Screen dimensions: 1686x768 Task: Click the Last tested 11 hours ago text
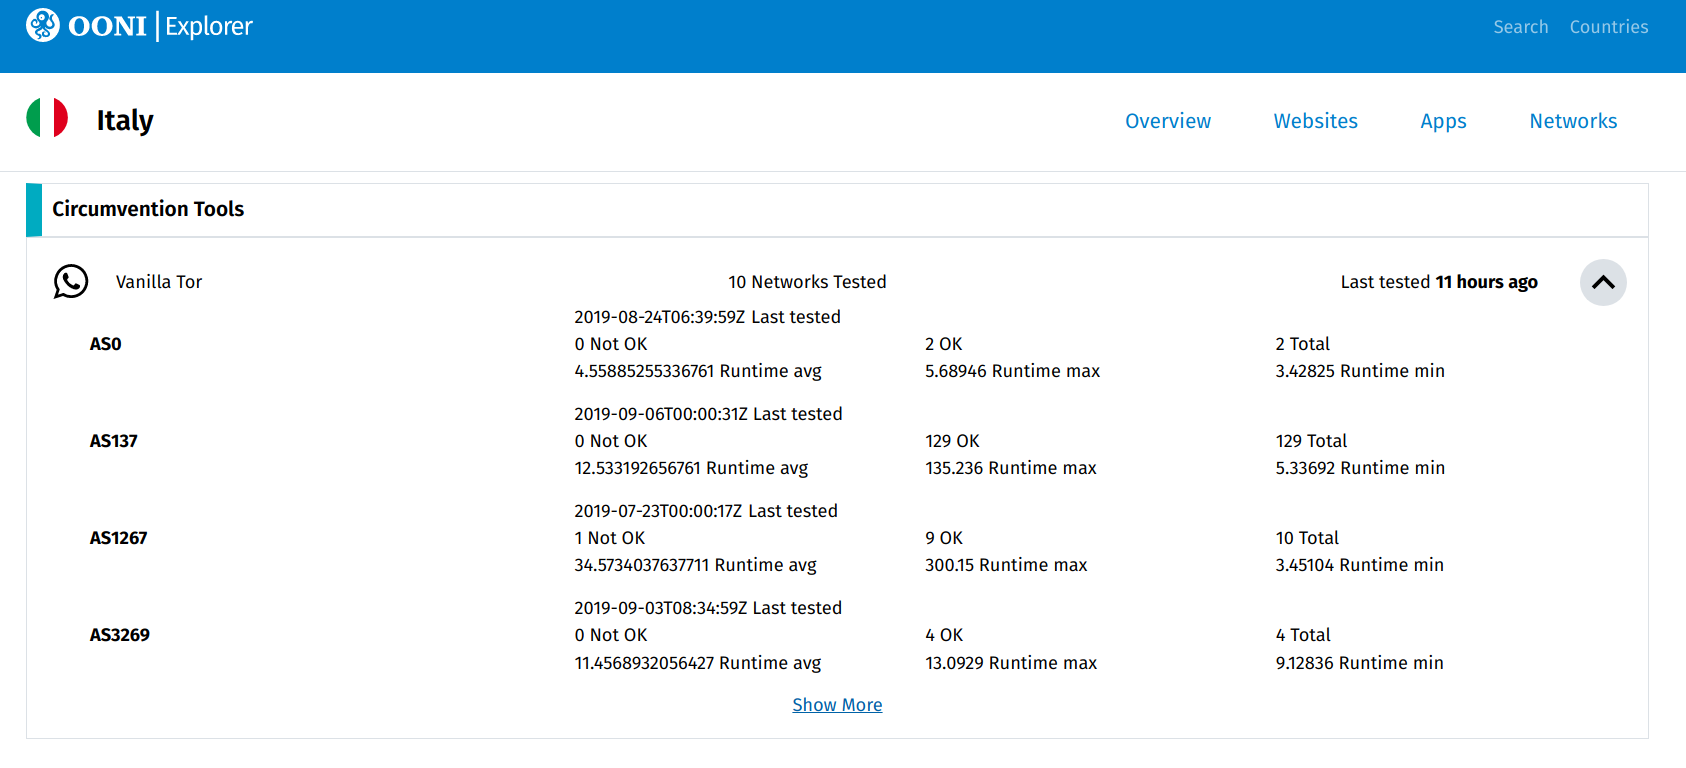pyautogui.click(x=1438, y=282)
